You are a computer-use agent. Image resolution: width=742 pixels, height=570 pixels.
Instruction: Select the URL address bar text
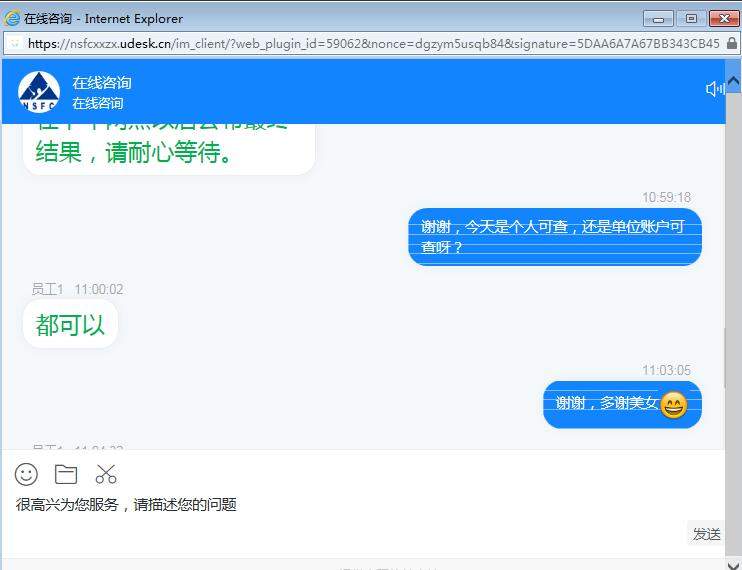(373, 44)
